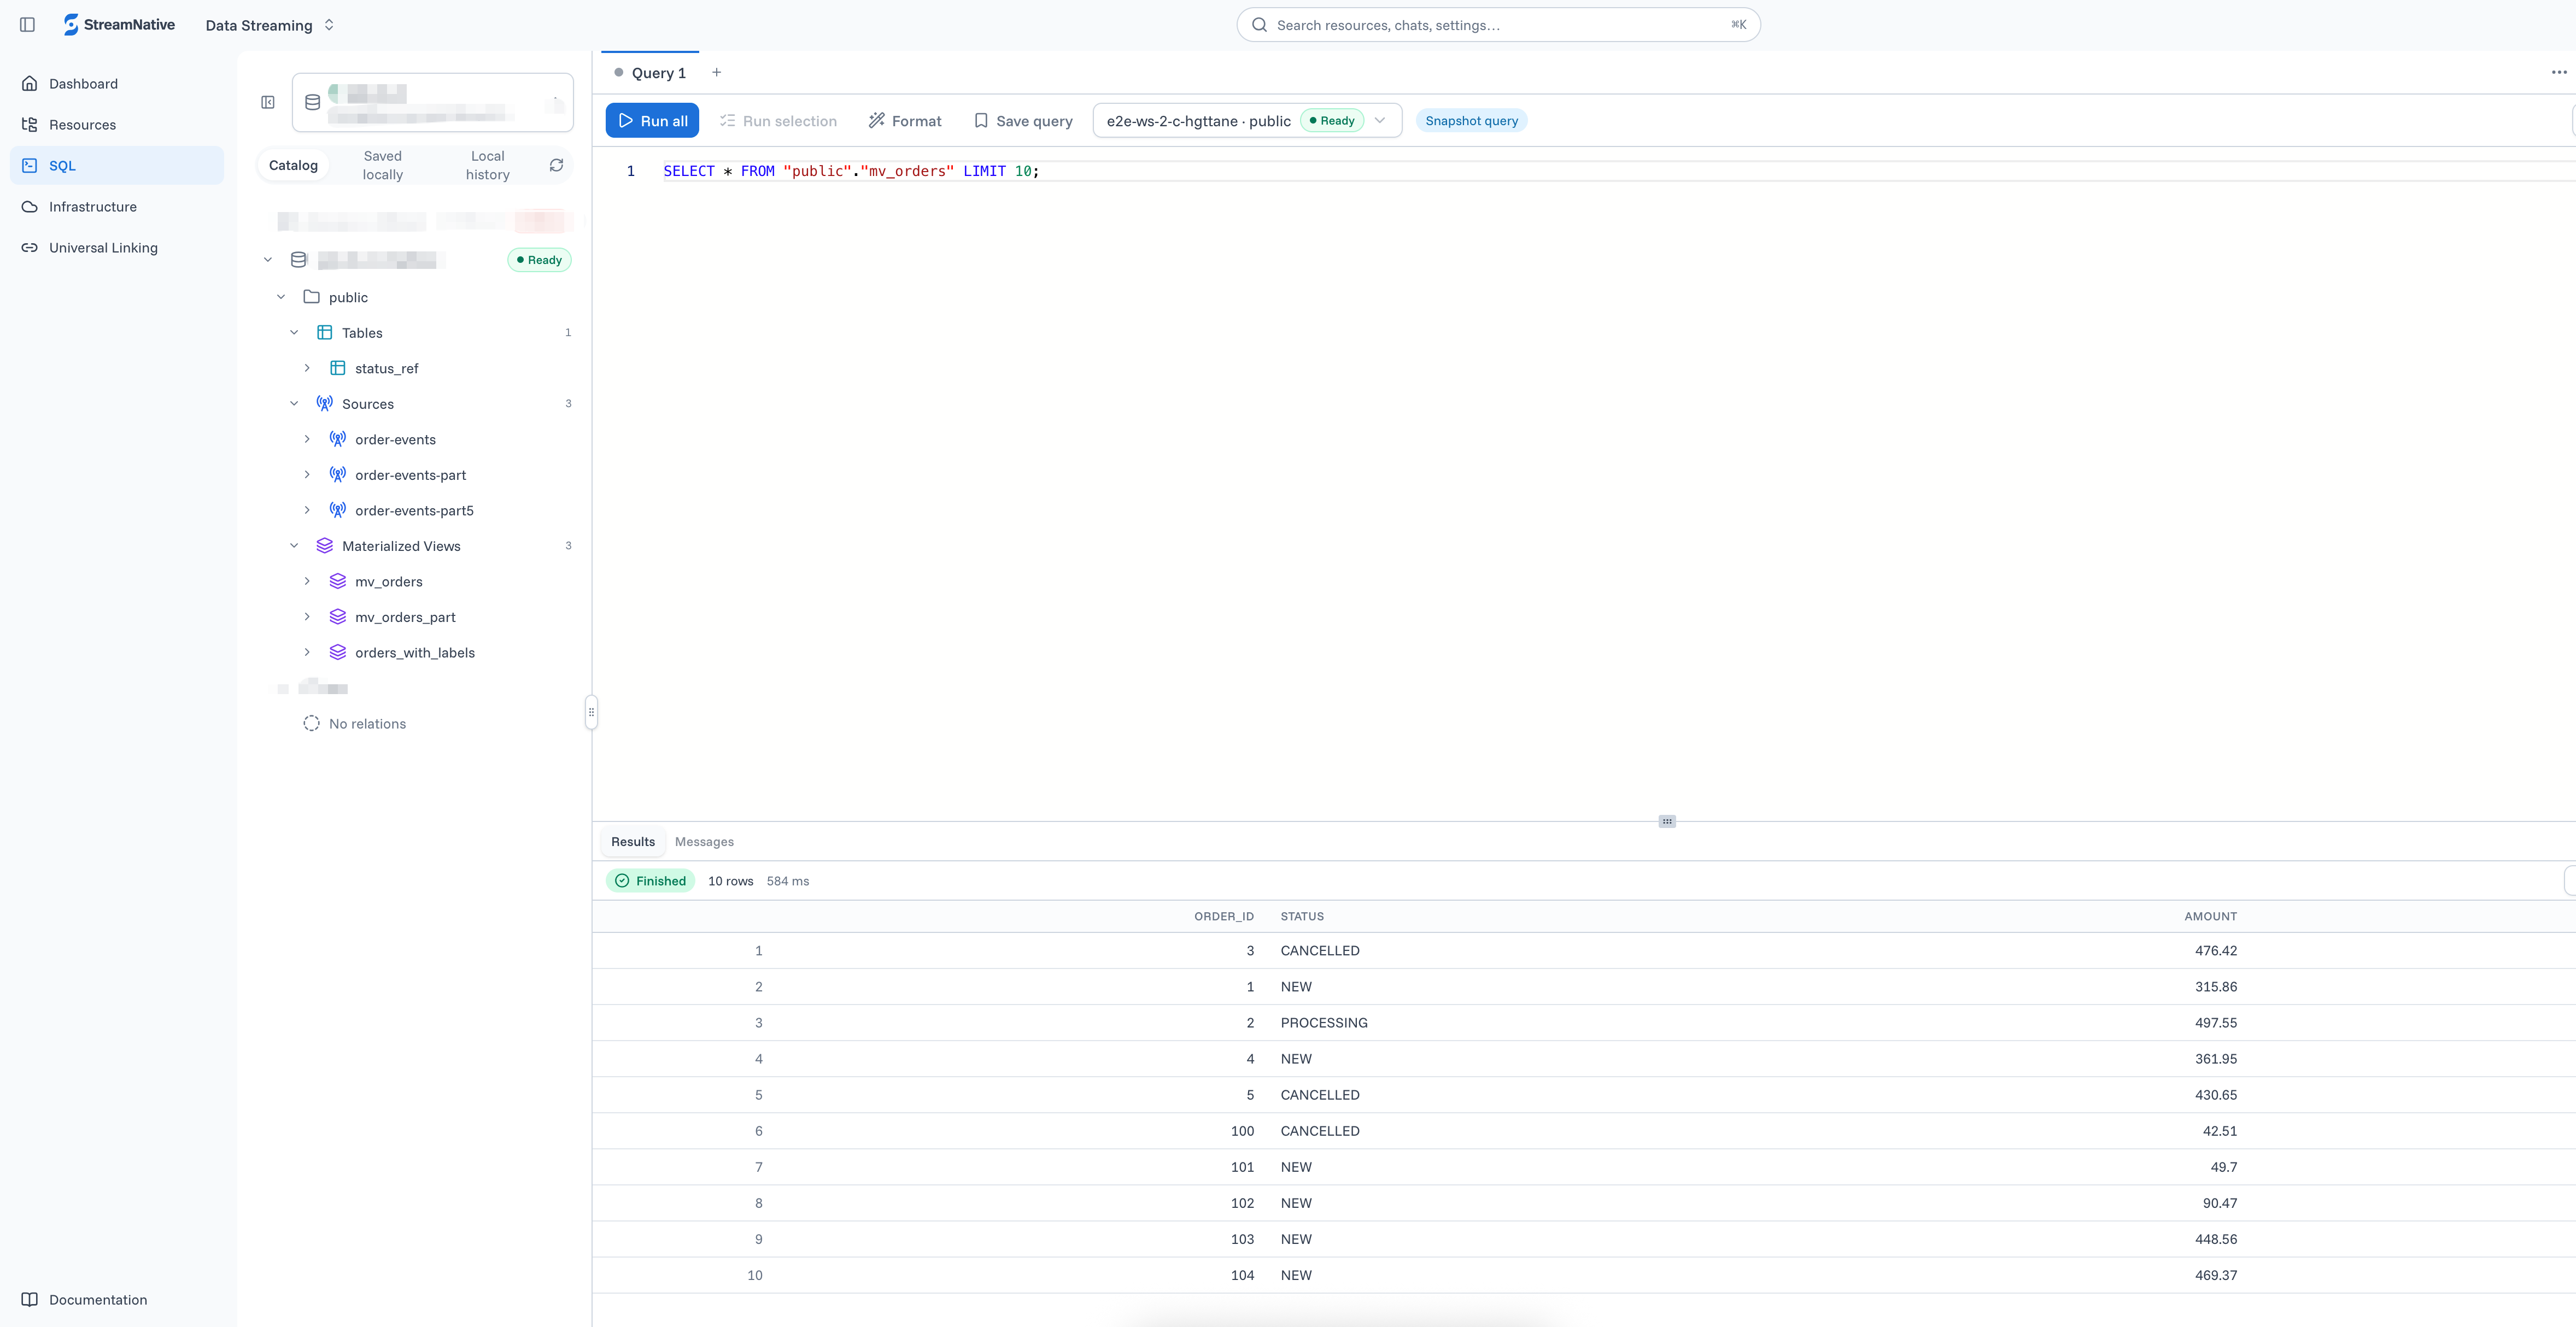The width and height of the screenshot is (2576, 1327).
Task: Go to Infrastructure
Action: pos(117,207)
